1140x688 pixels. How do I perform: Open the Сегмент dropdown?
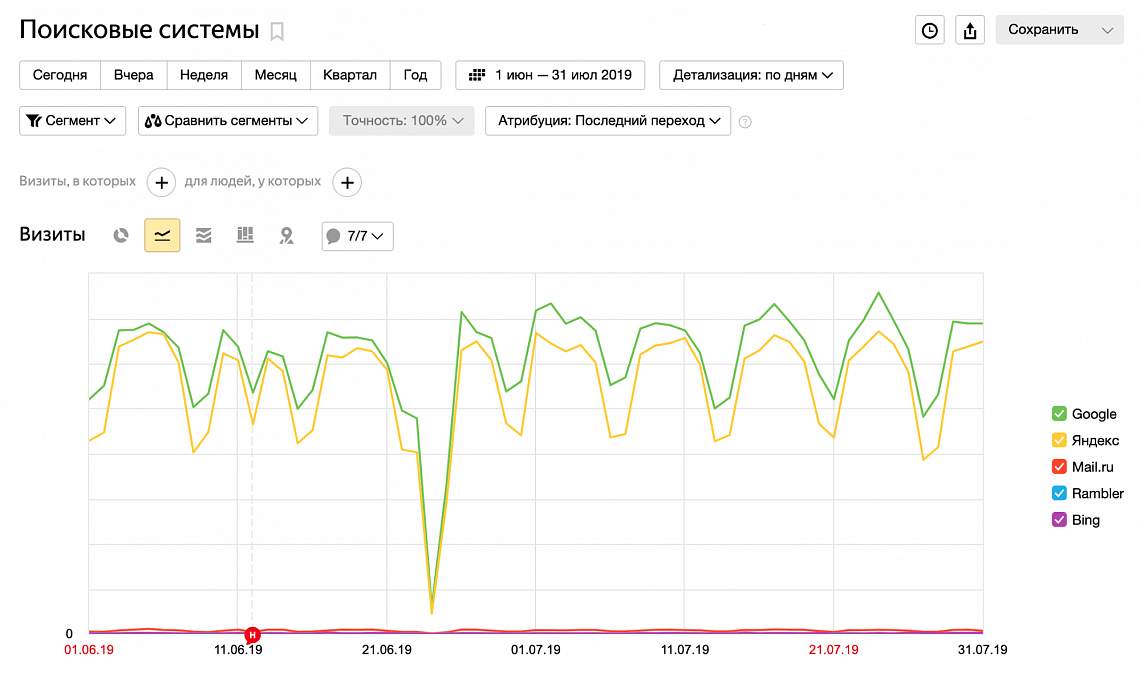pyautogui.click(x=72, y=121)
